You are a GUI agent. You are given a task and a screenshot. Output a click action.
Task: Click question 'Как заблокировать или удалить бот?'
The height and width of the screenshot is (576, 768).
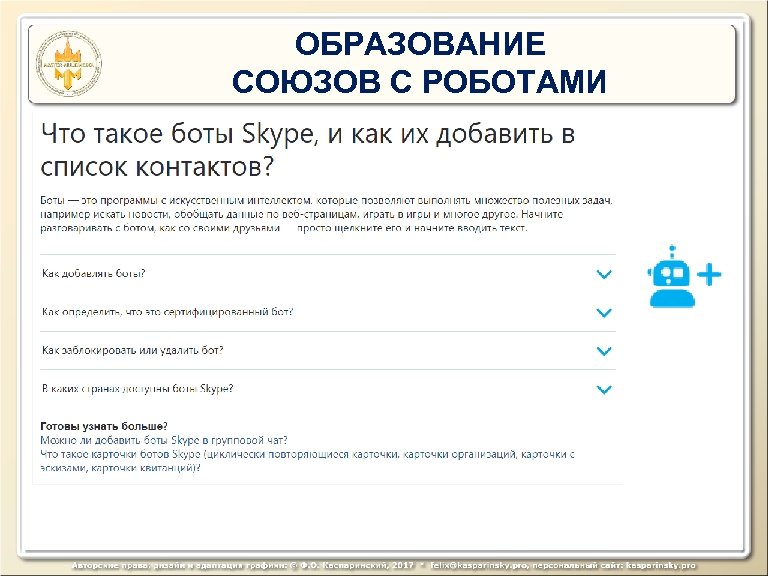tap(132, 350)
